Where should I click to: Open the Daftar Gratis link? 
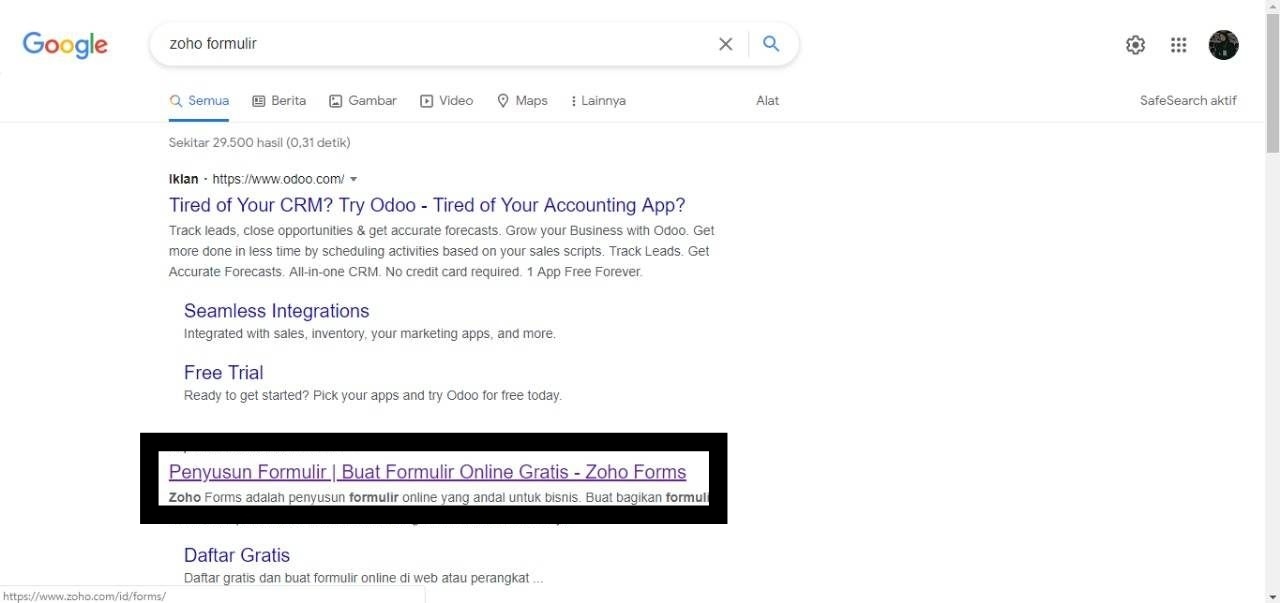pos(237,555)
